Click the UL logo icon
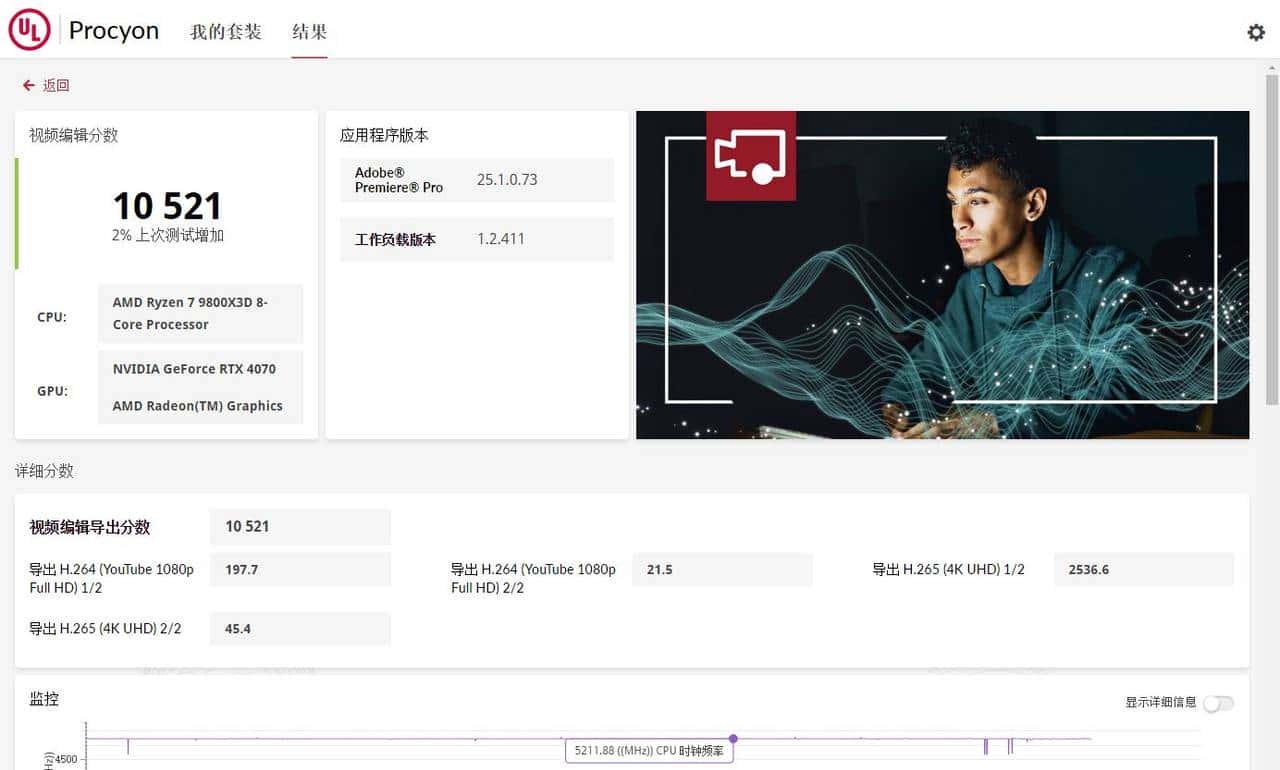The image size is (1280, 770). (x=29, y=29)
